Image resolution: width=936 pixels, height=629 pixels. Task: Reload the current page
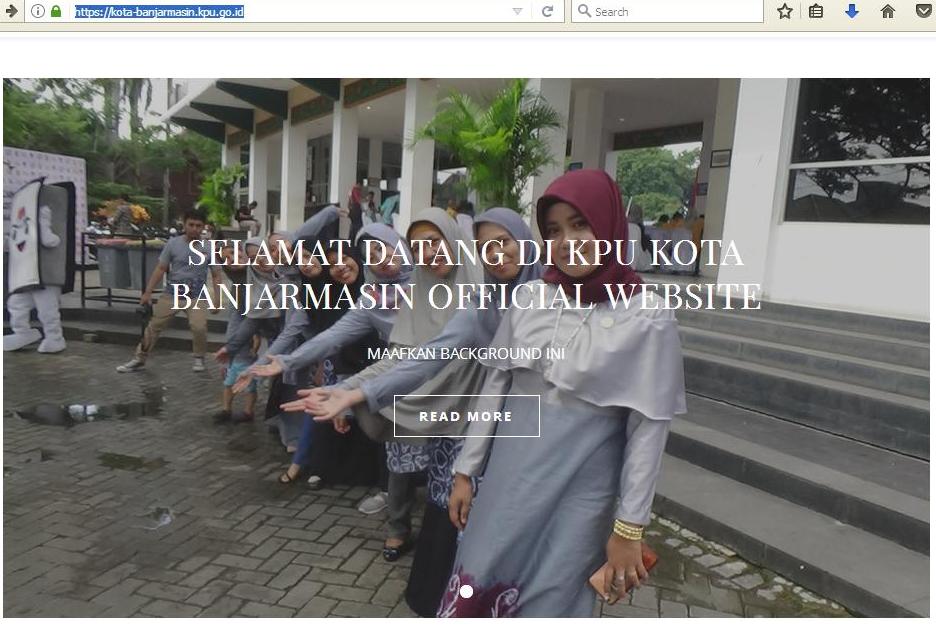547,11
